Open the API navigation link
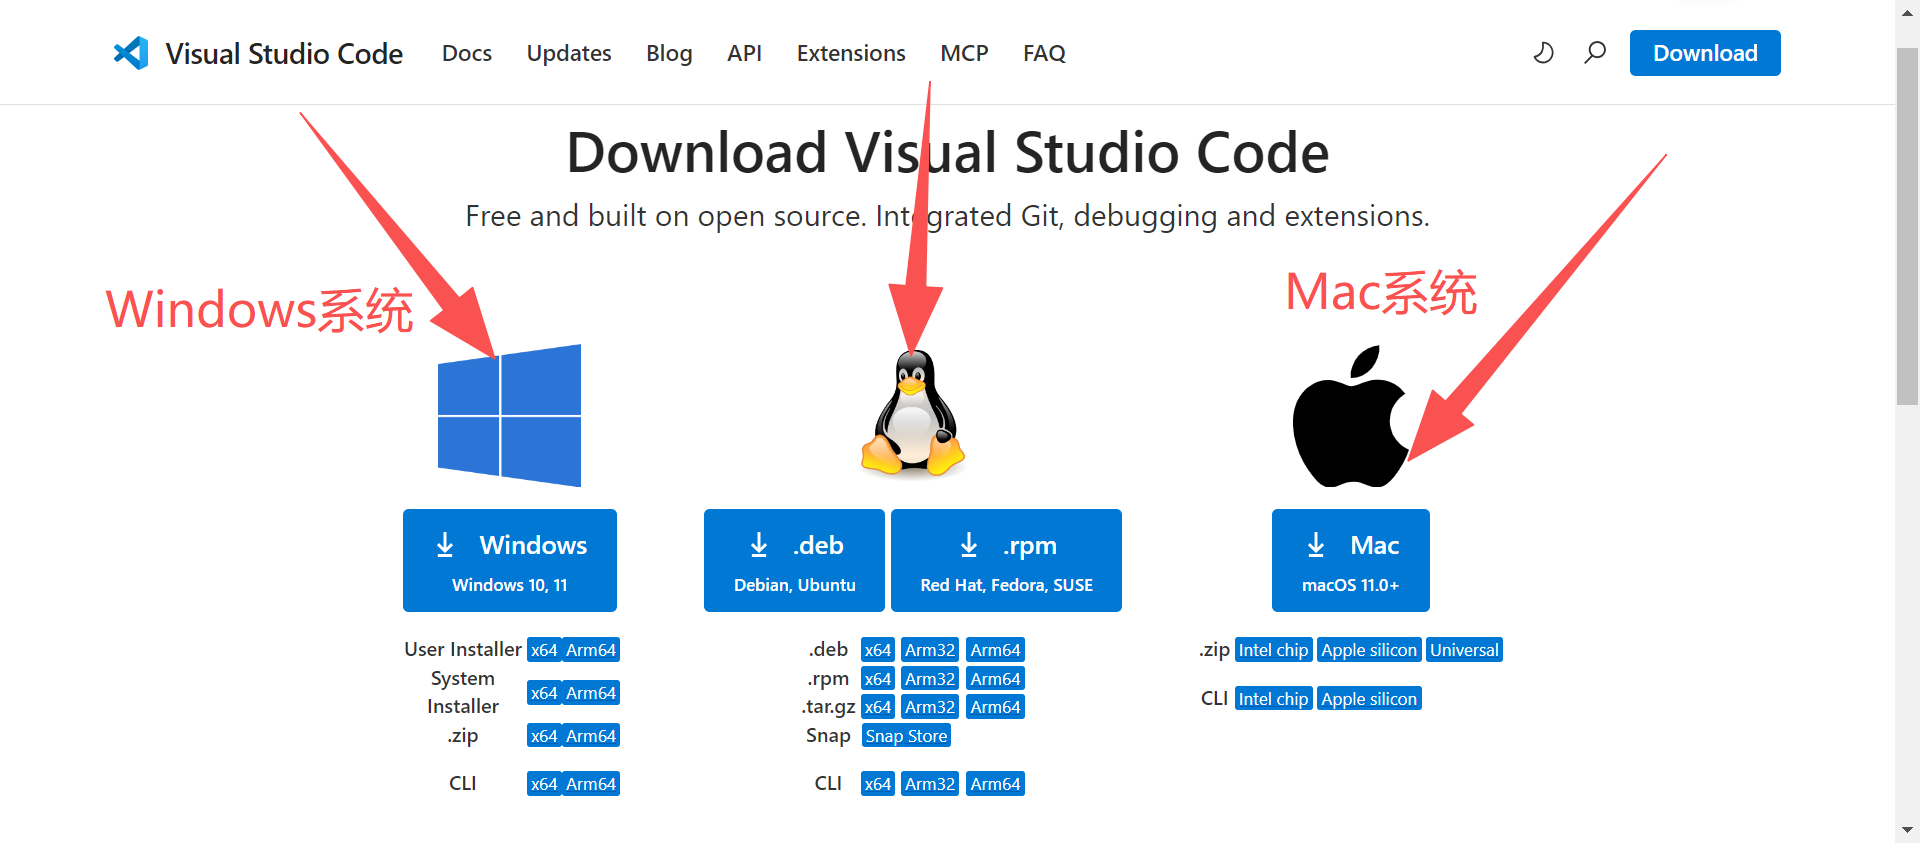This screenshot has height=843, width=1920. click(744, 53)
